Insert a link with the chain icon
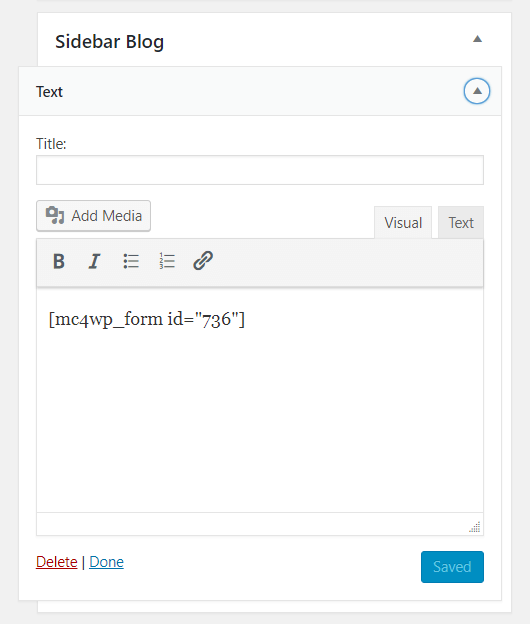The width and height of the screenshot is (530, 624). pos(203,261)
